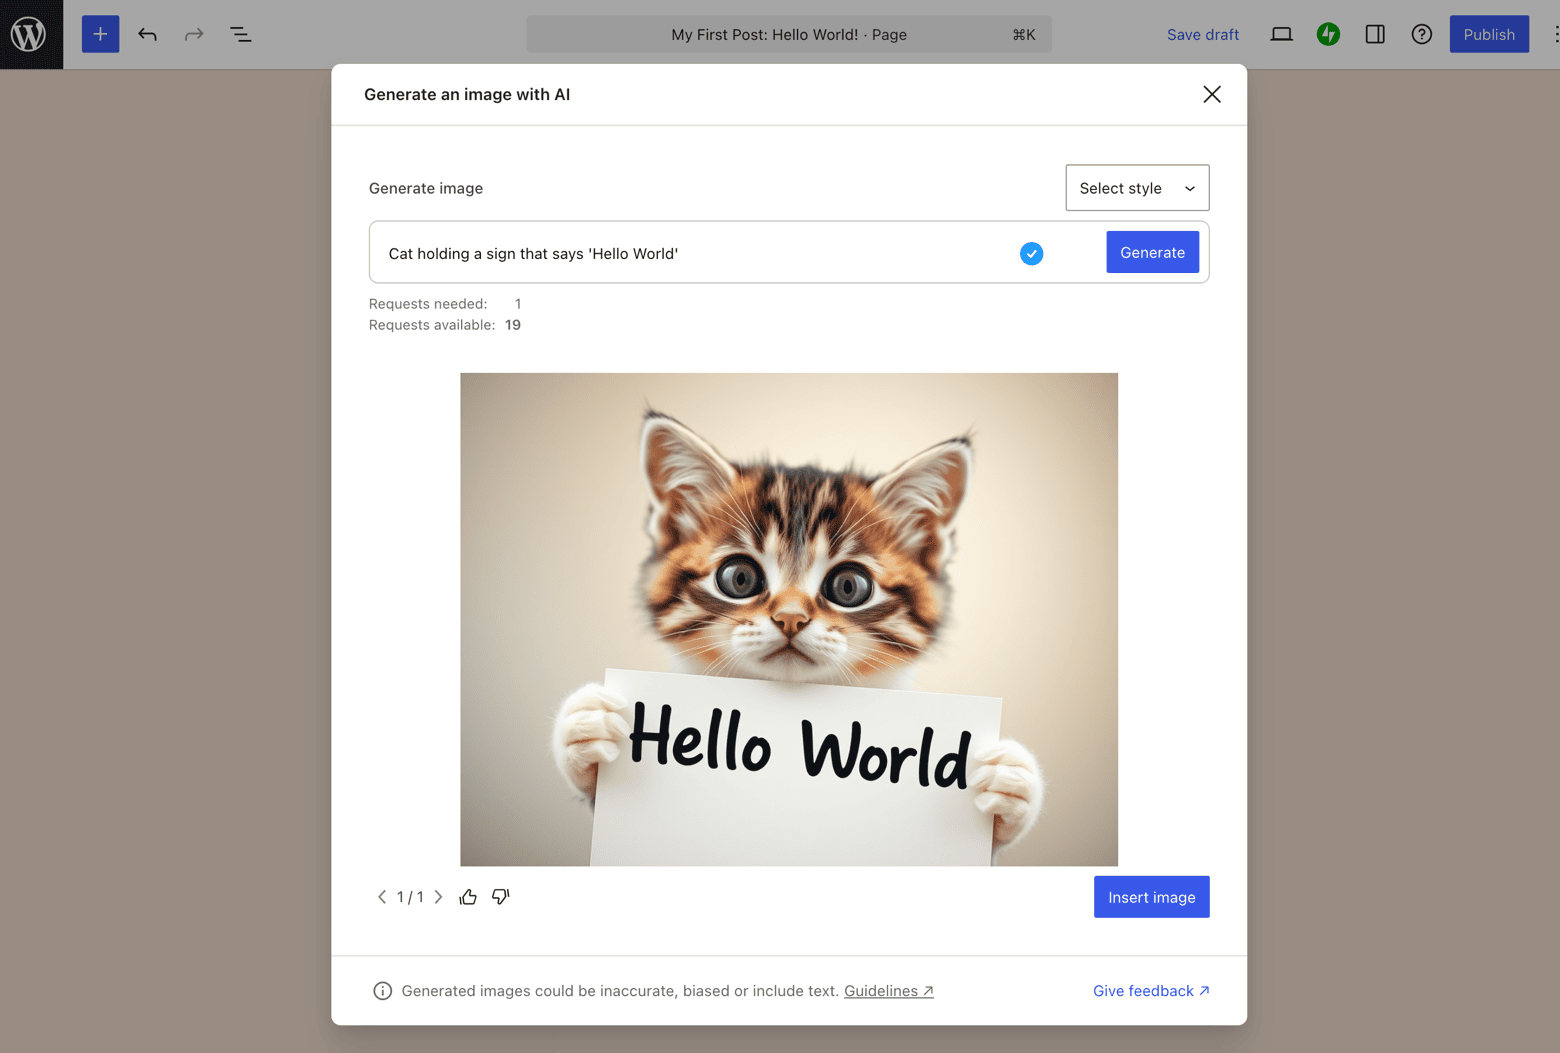Give a thumbs up to the image

click(468, 897)
